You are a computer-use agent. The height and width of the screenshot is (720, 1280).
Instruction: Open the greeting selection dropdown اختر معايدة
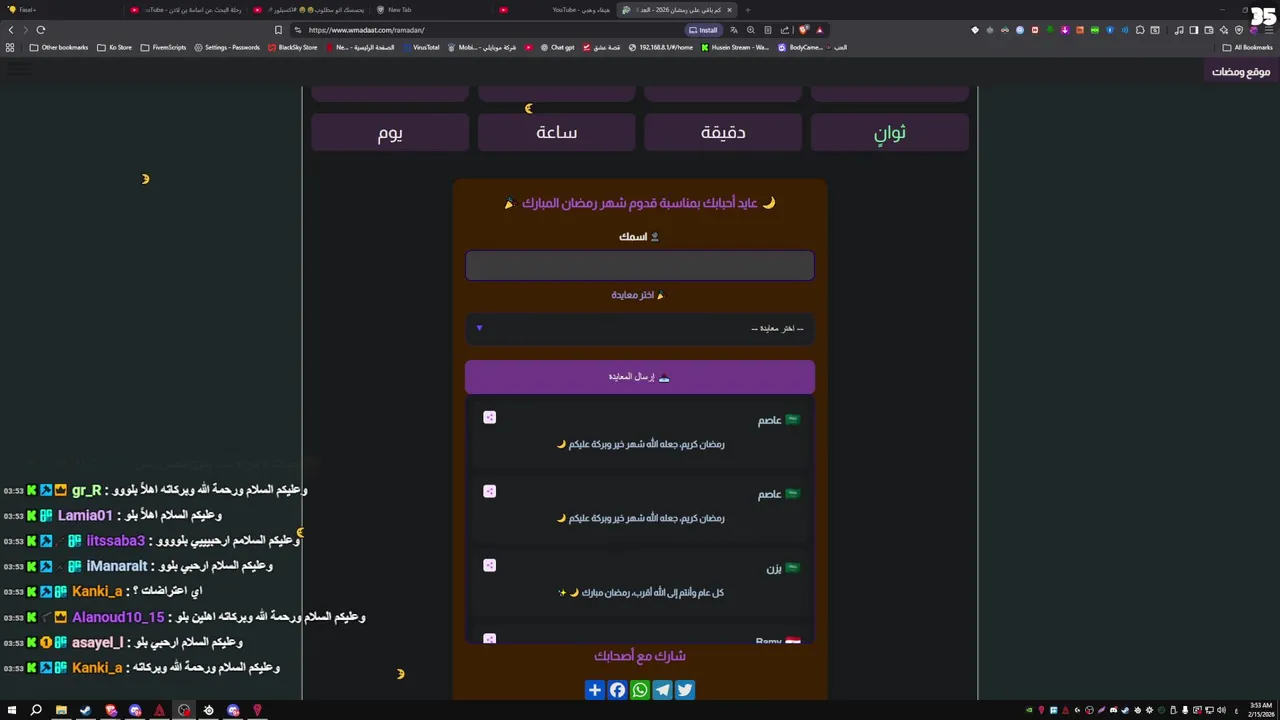point(640,328)
